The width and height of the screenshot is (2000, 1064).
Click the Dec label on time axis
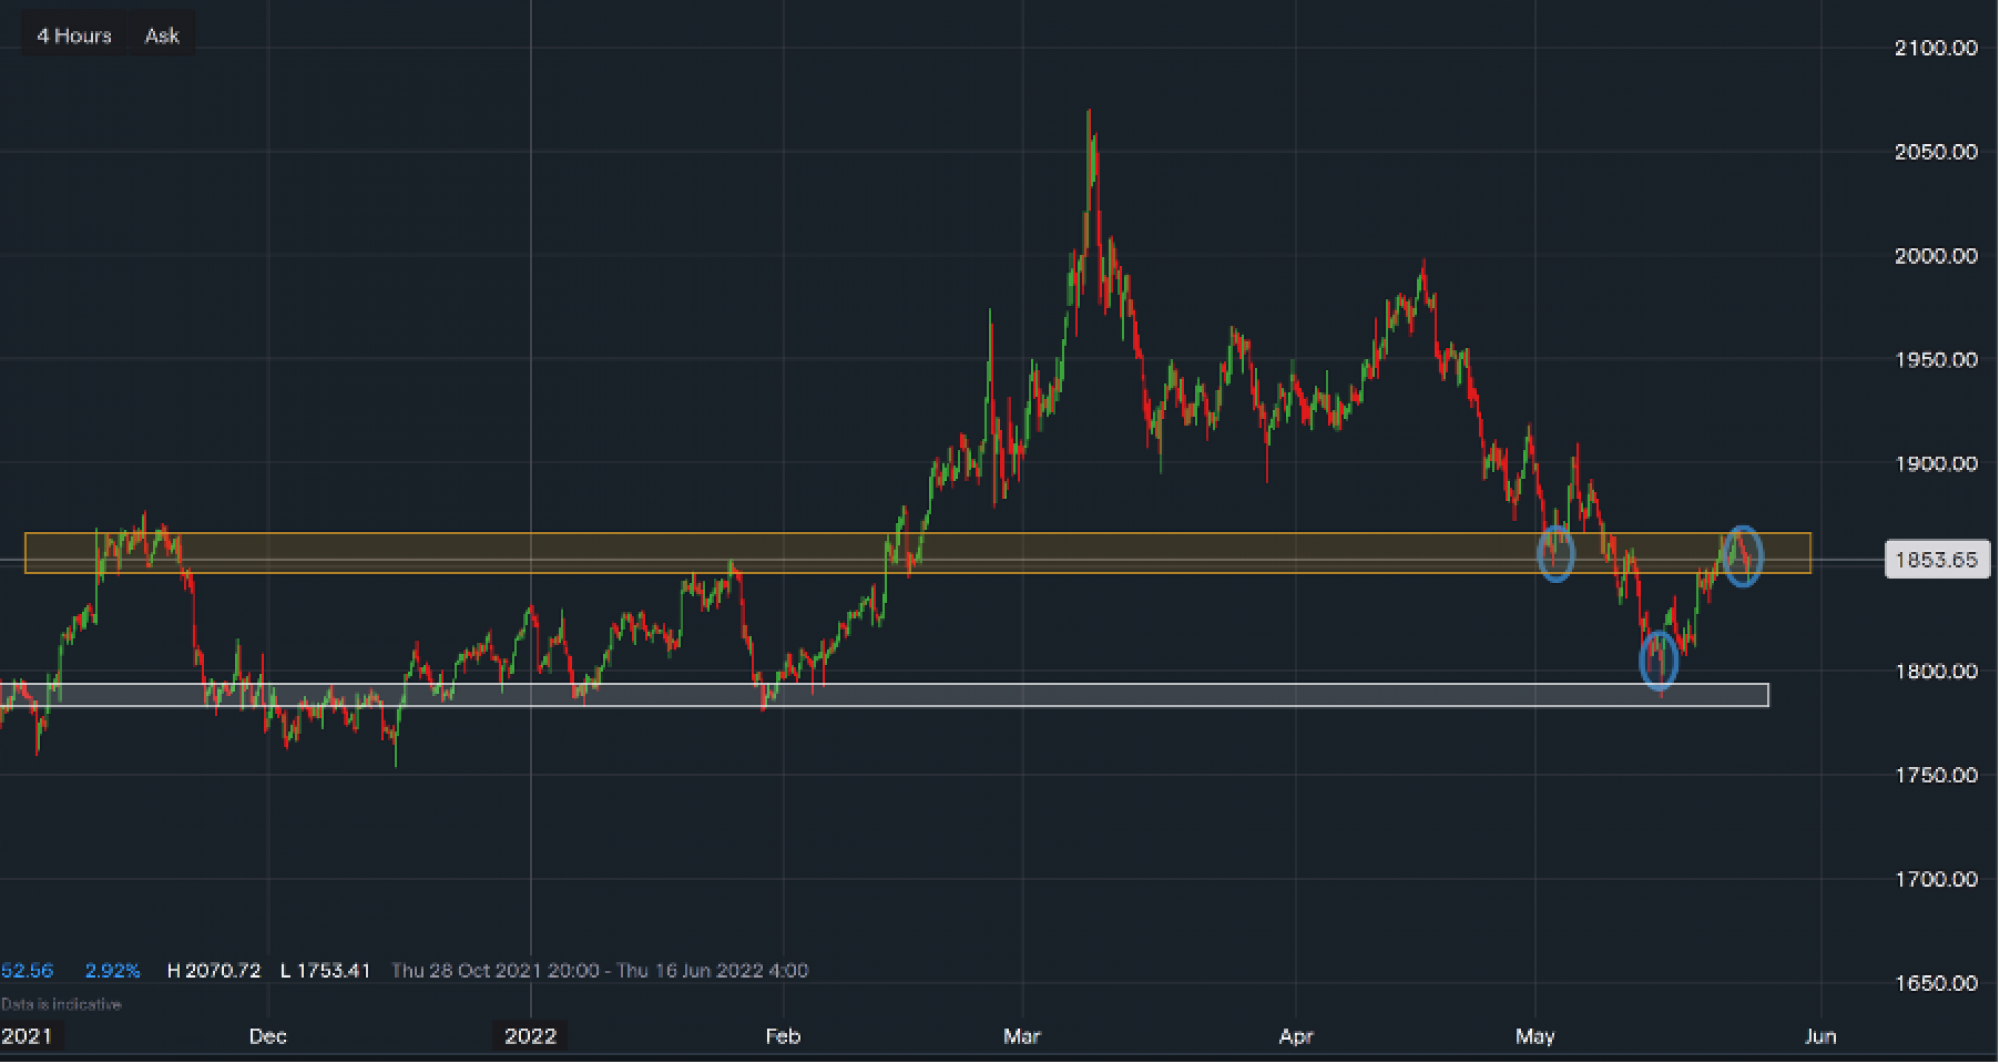click(267, 1036)
